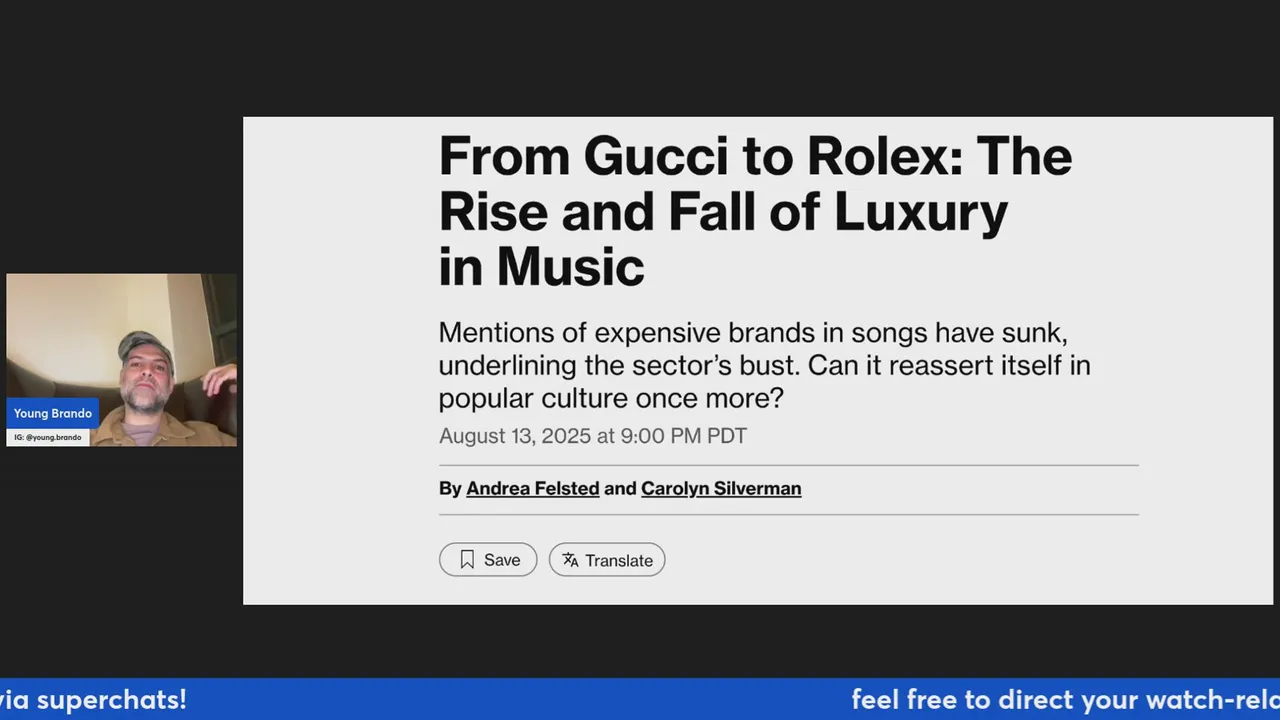Screen dimensions: 1280x720
Task: Select the presenter webcam video thumbnail
Action: (x=122, y=360)
